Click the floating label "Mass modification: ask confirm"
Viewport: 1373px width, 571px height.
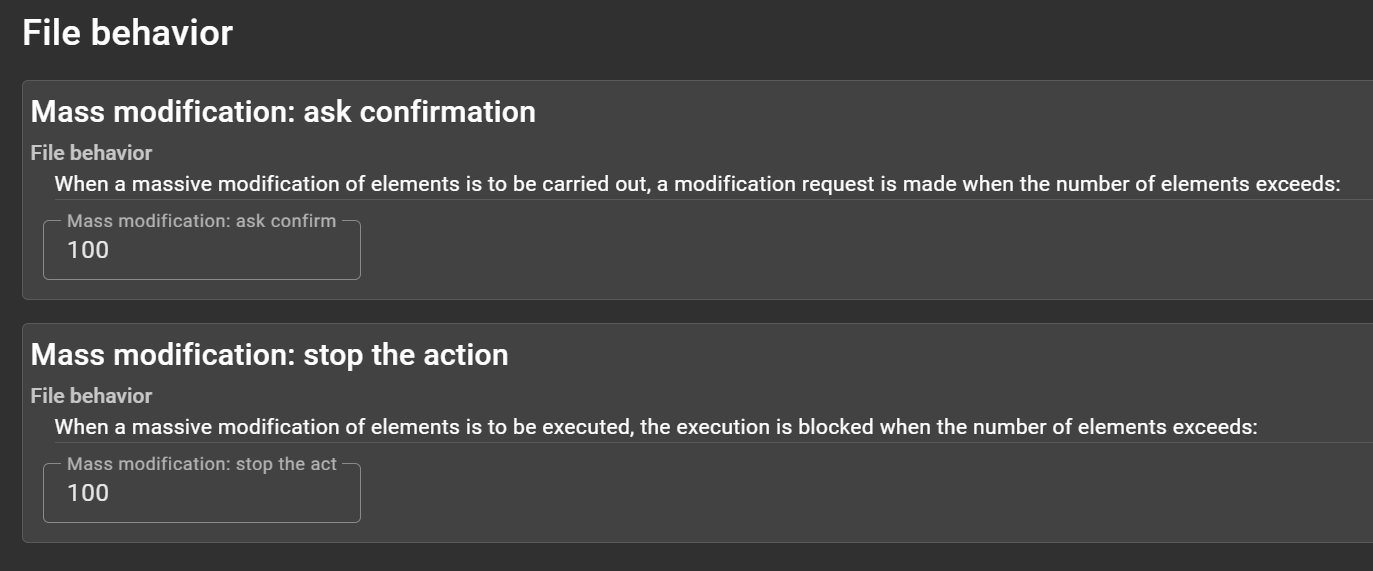coord(201,221)
